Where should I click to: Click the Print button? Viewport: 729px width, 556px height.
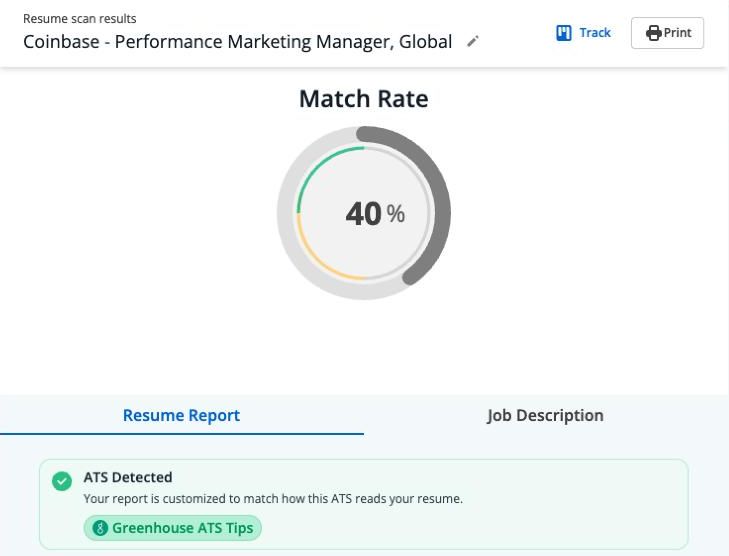(x=667, y=33)
